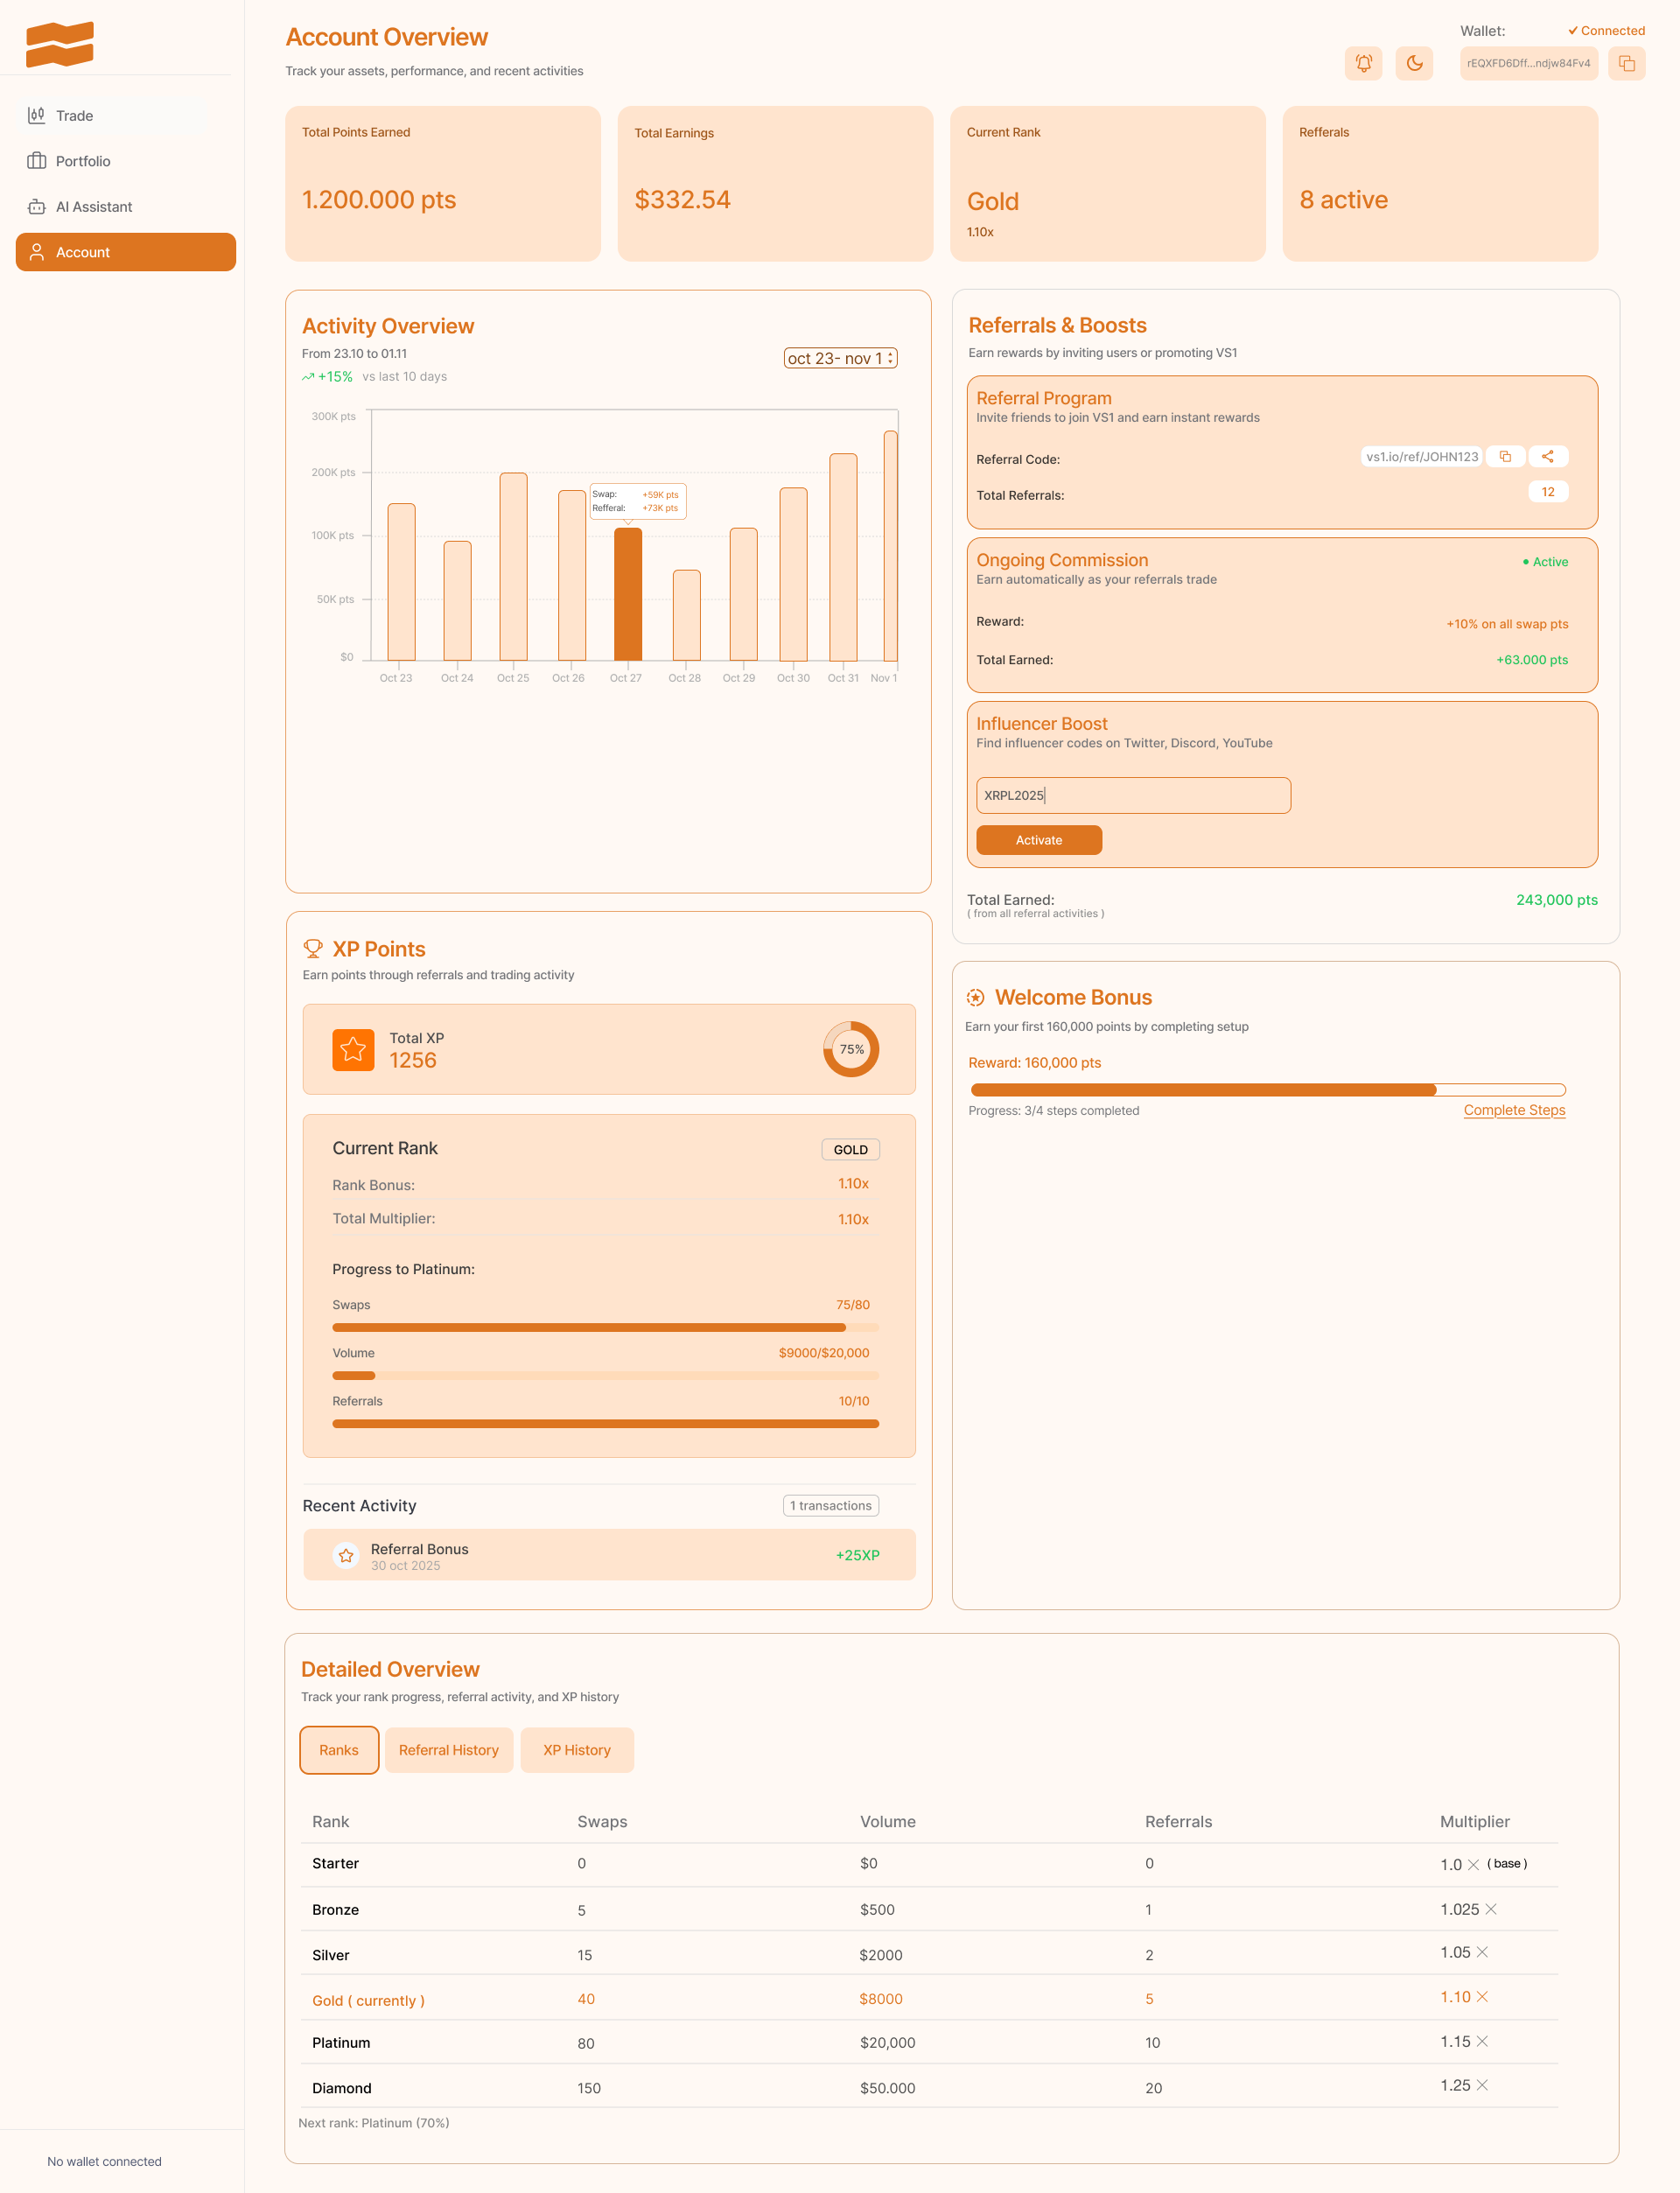Click the influencer code input field
The height and width of the screenshot is (2193, 1680).
[1133, 795]
